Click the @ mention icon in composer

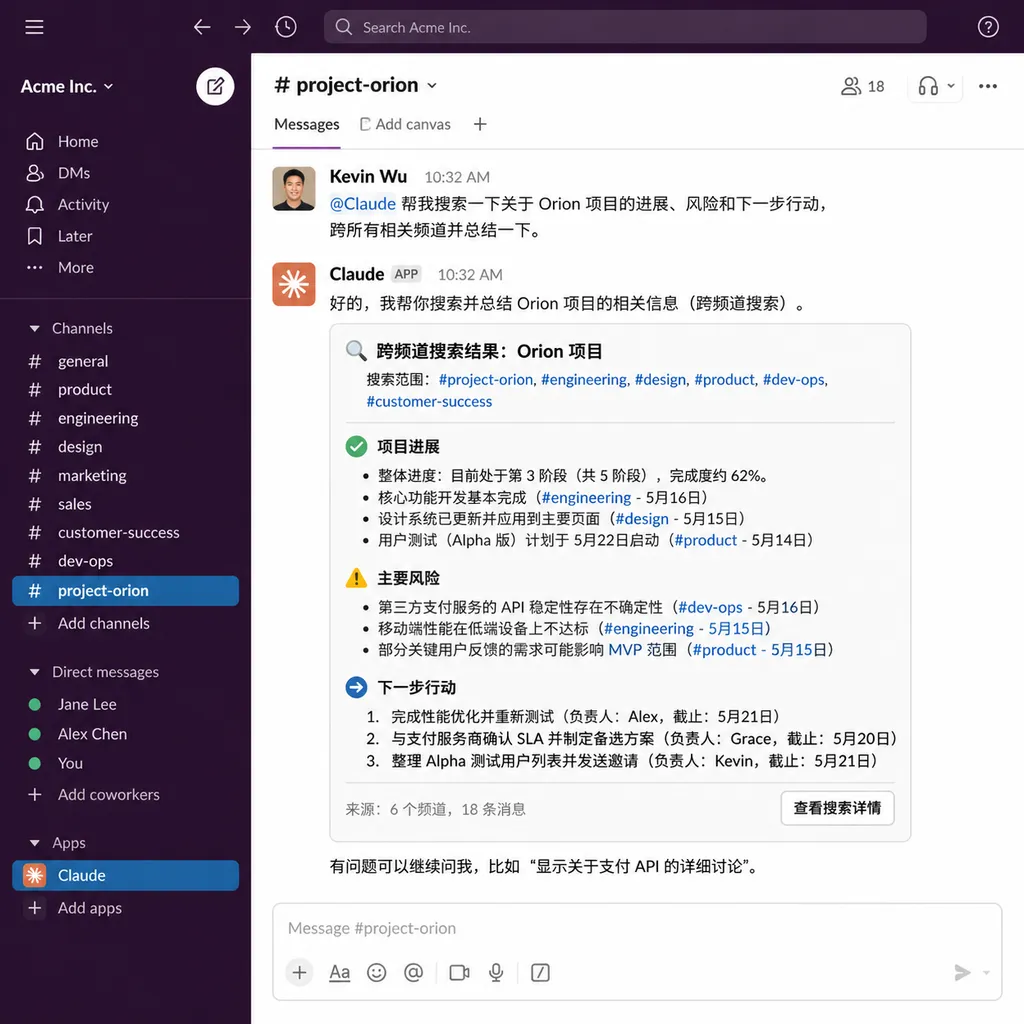point(413,973)
